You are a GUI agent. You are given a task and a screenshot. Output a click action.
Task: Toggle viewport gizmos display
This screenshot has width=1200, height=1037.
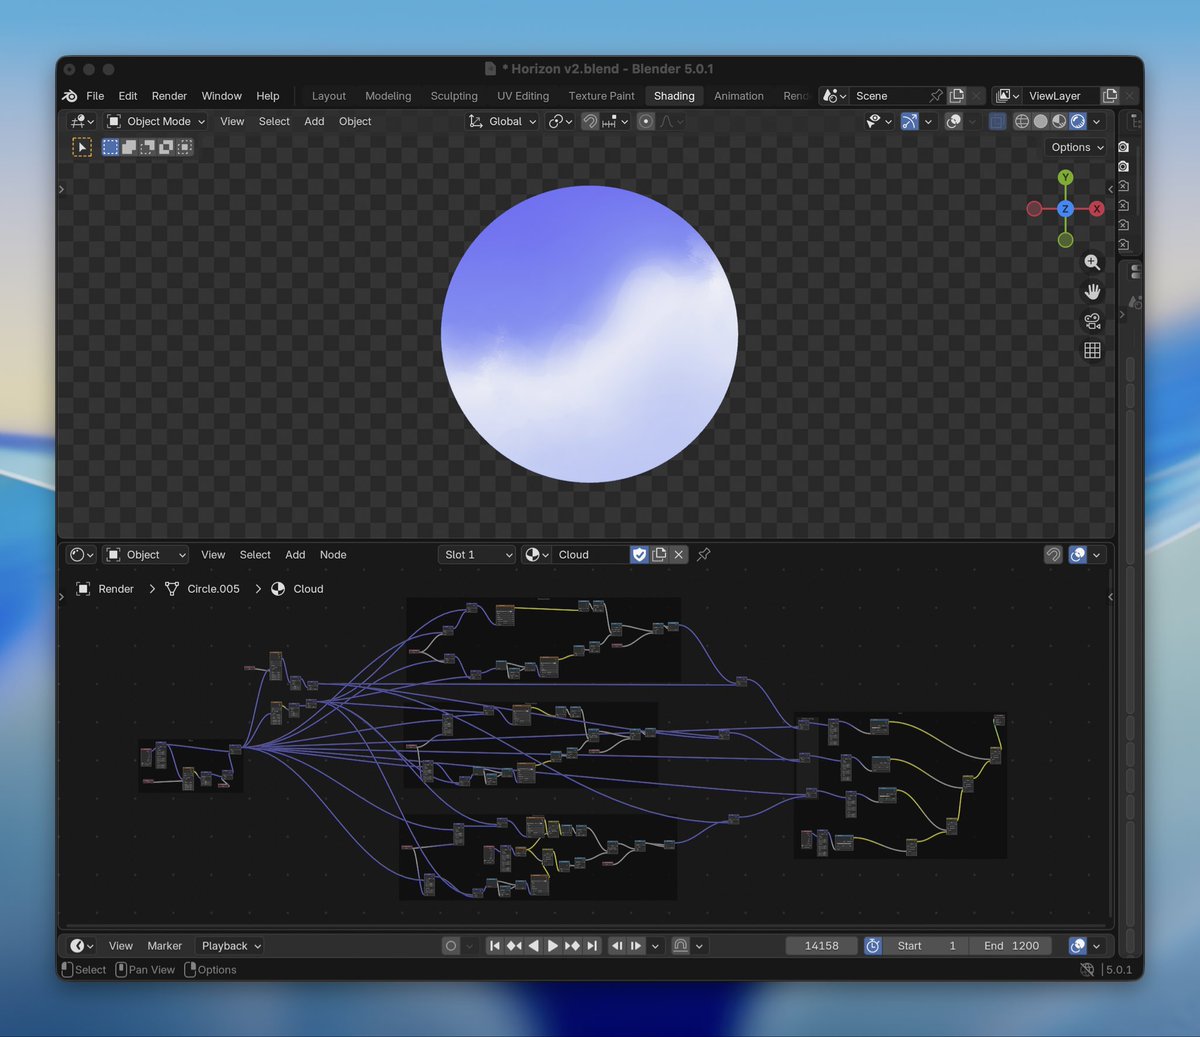click(x=909, y=121)
